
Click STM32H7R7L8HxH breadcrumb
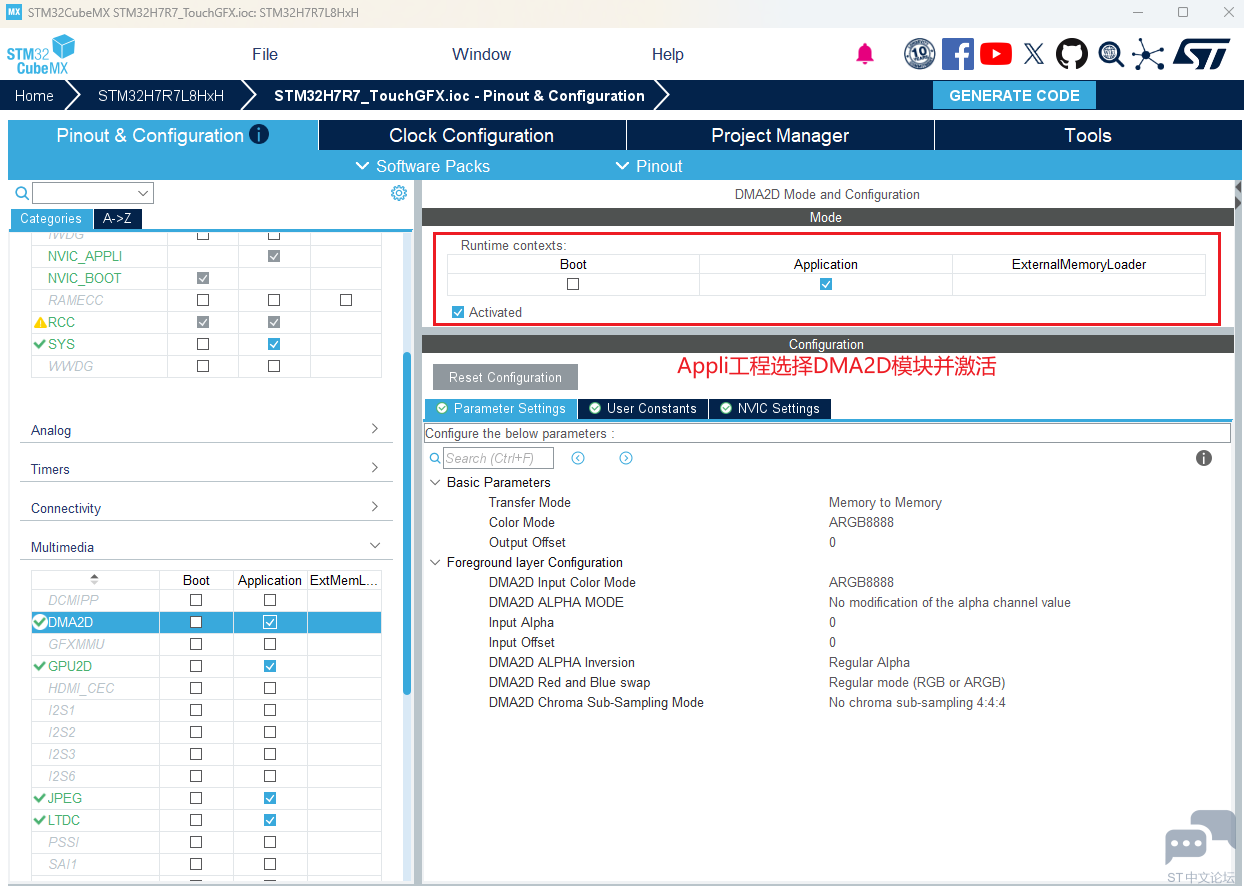(161, 96)
